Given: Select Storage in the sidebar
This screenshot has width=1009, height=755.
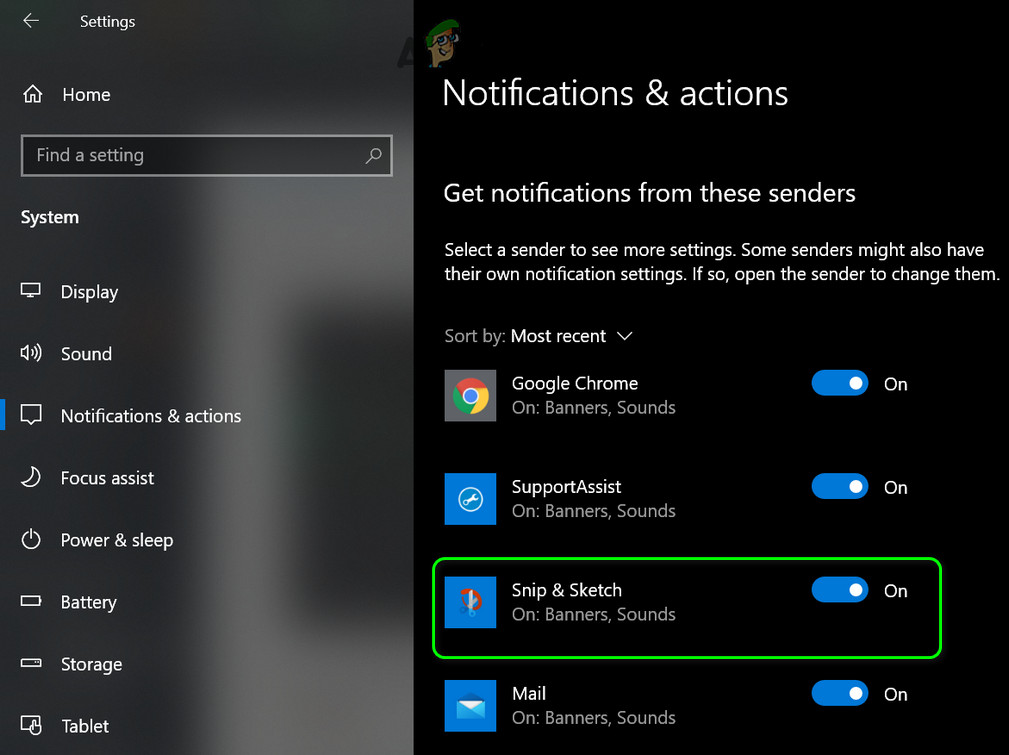Looking at the screenshot, I should [91, 664].
